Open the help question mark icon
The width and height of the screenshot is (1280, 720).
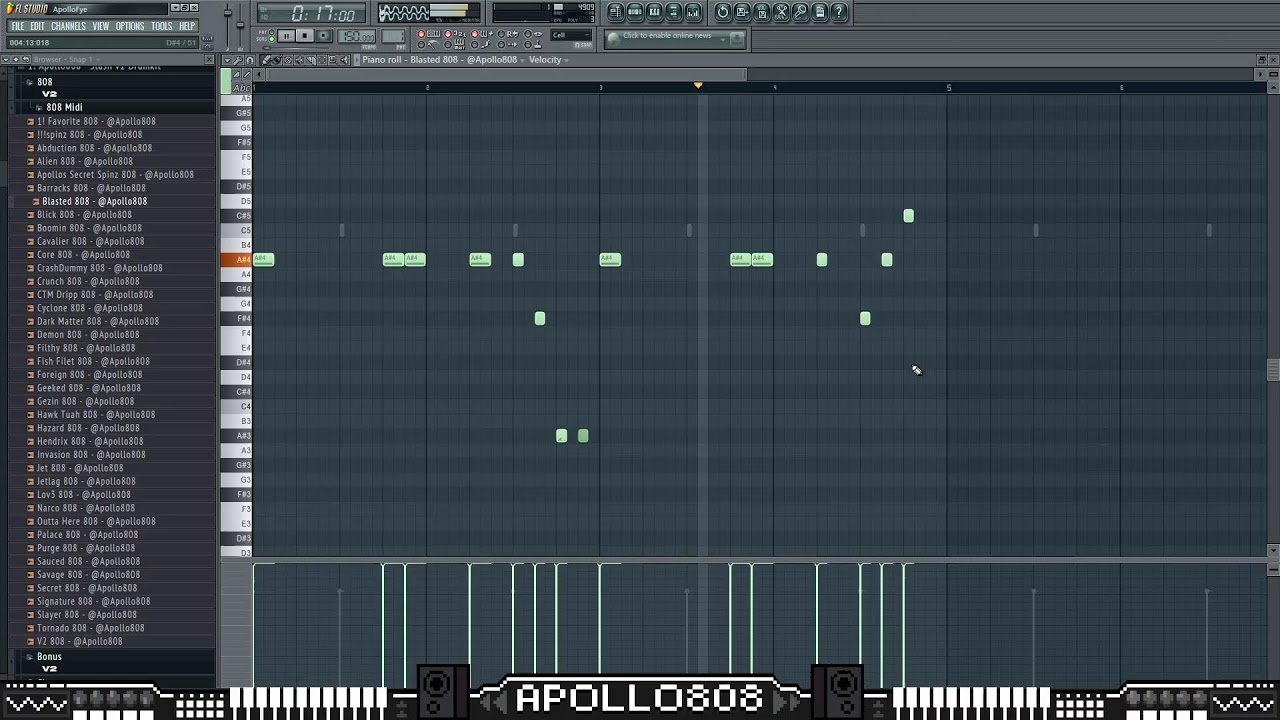840,12
